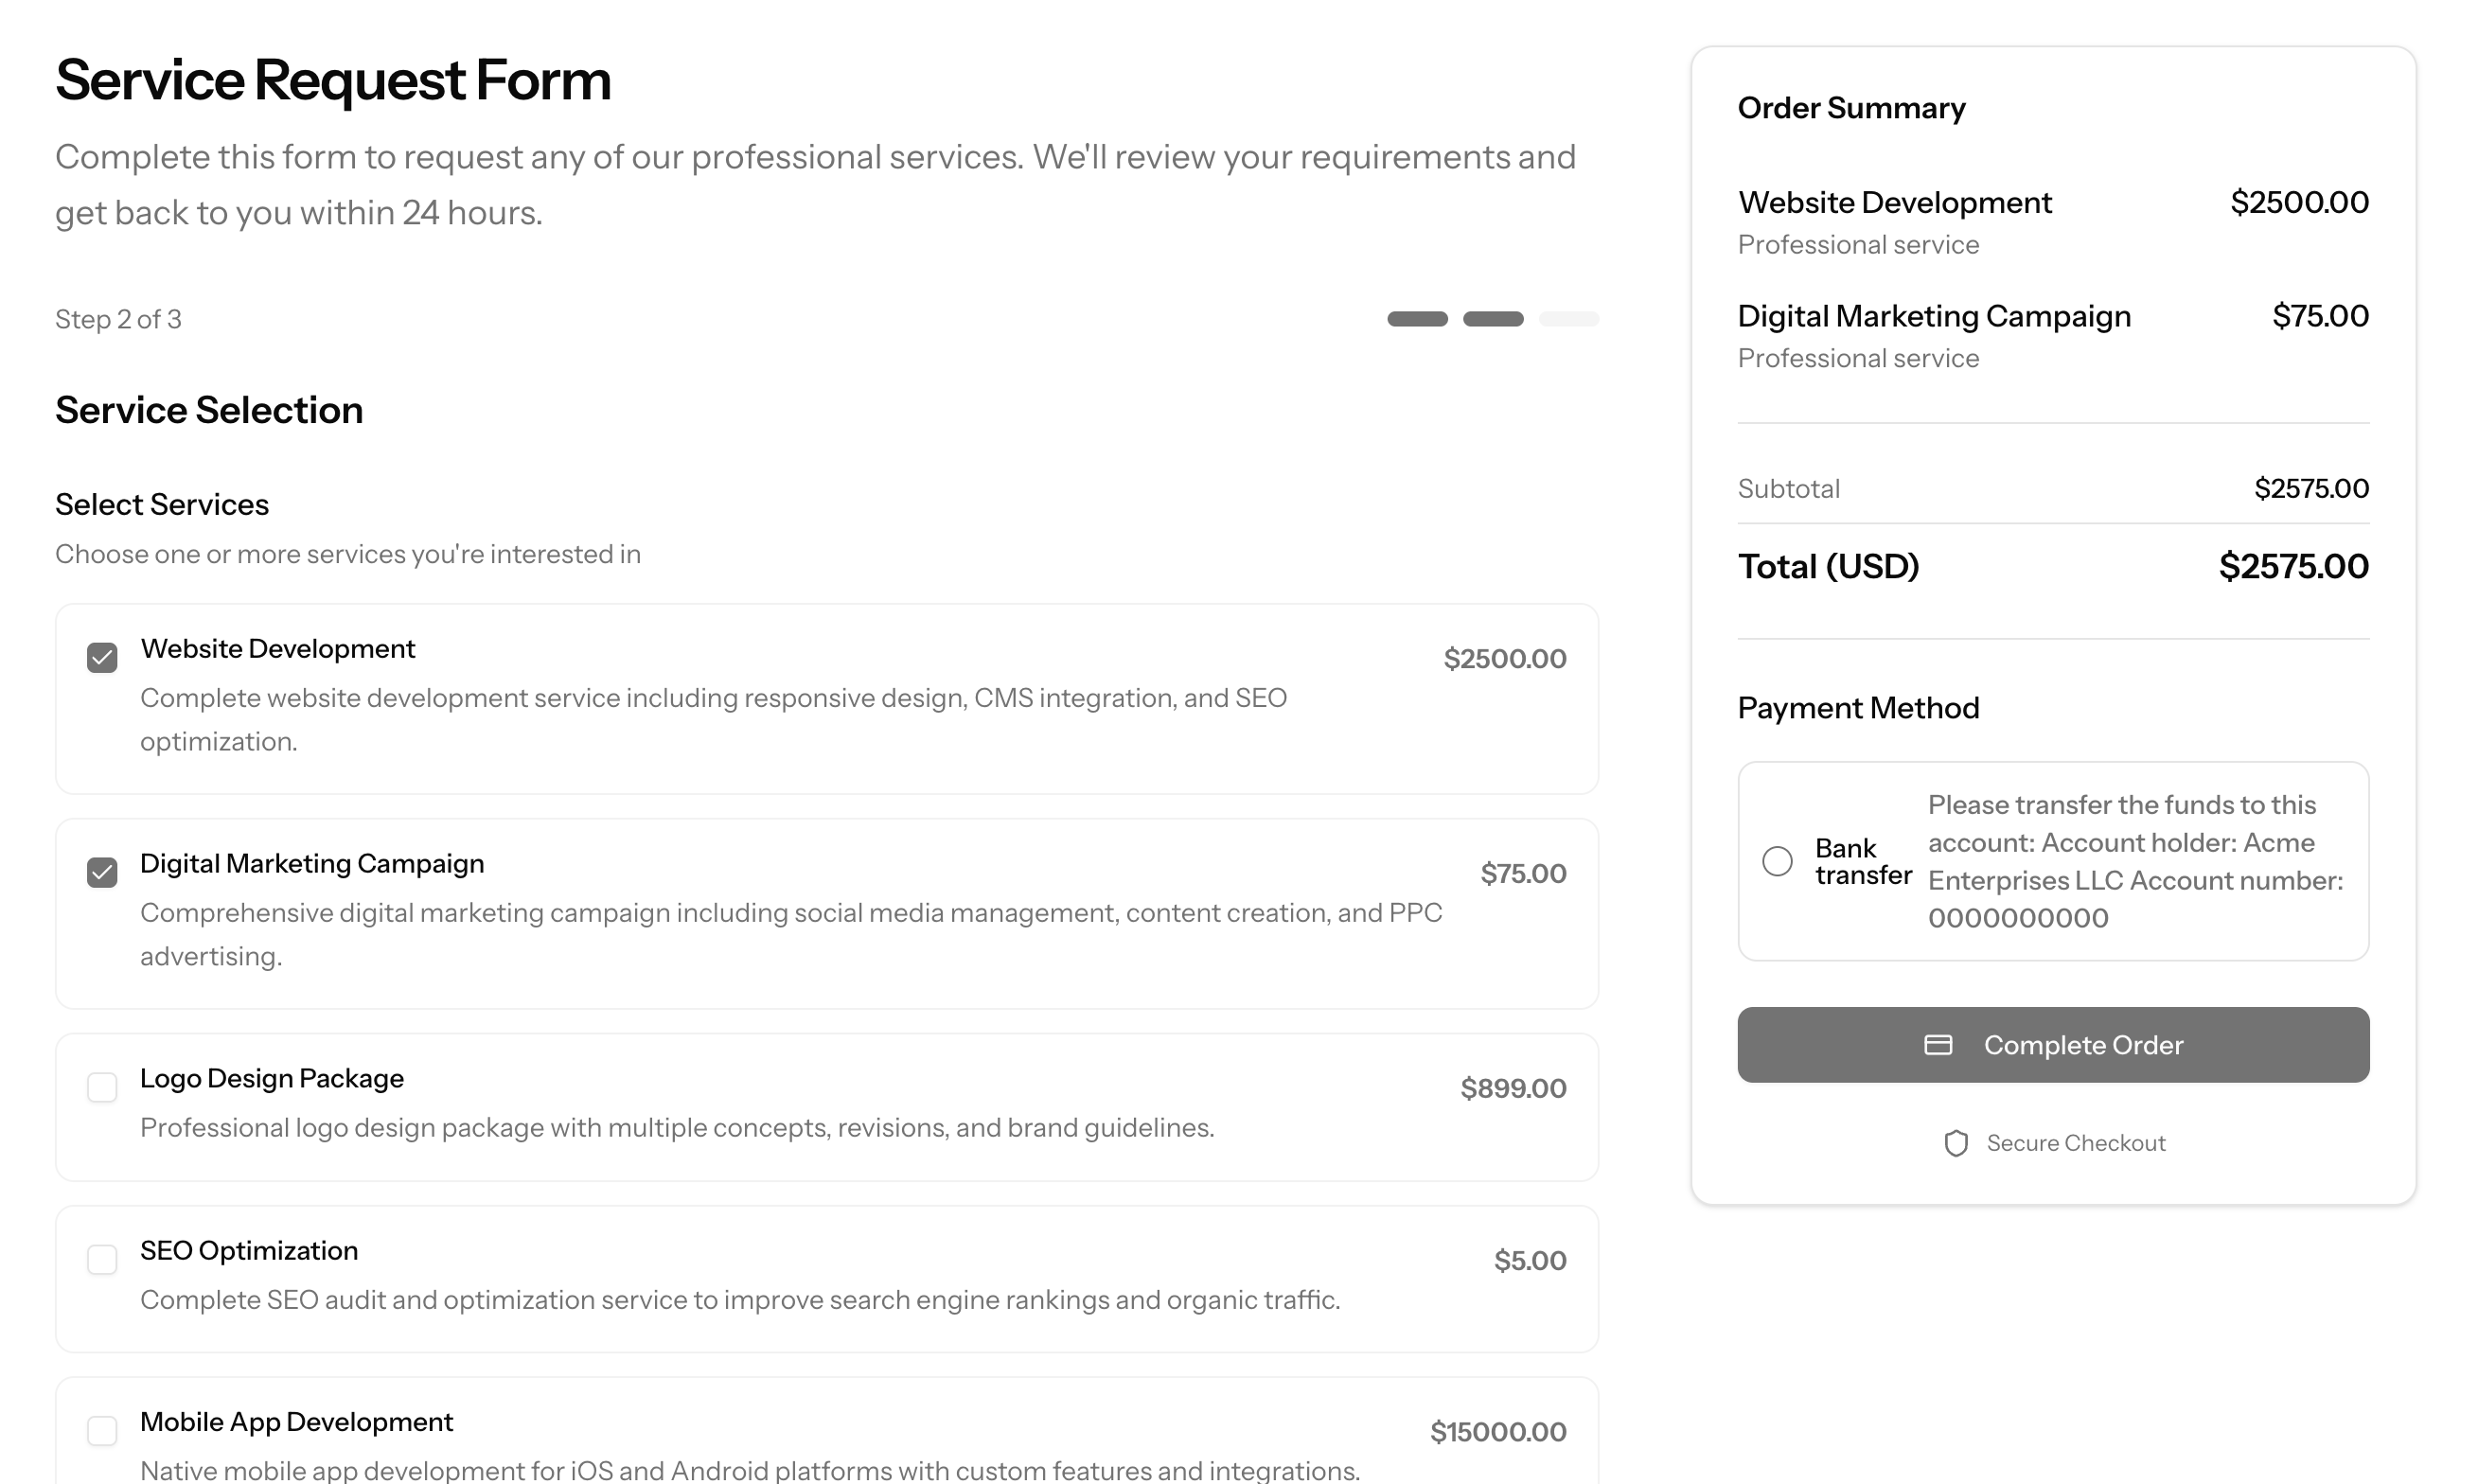Viewport: 2478px width, 1484px height.
Task: Enable the Mobile App Development checkbox
Action: click(102, 1431)
